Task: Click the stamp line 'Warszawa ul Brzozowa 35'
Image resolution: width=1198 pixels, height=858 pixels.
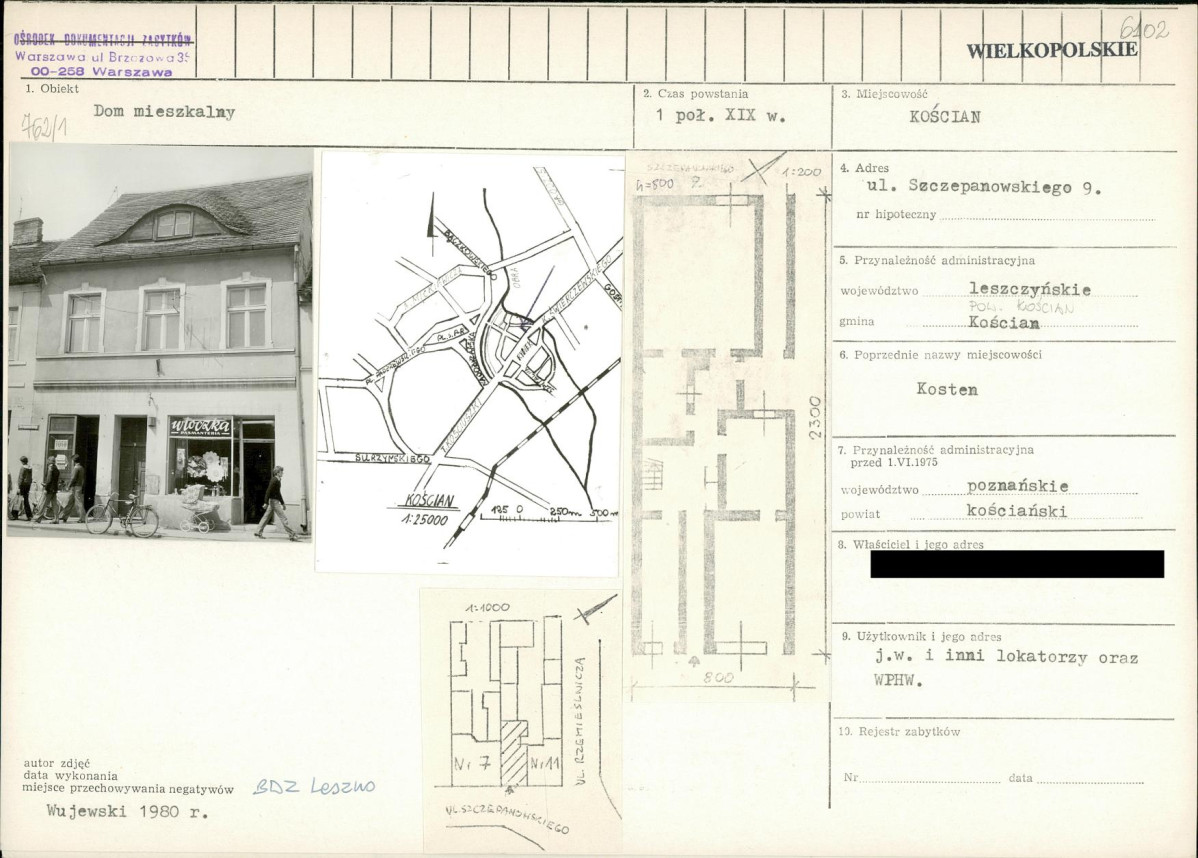Action: pos(102,57)
